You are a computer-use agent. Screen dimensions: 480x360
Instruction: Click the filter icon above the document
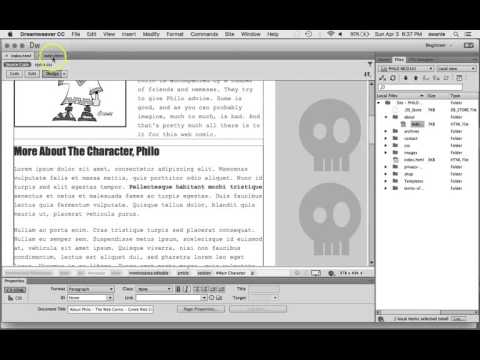tap(370, 64)
